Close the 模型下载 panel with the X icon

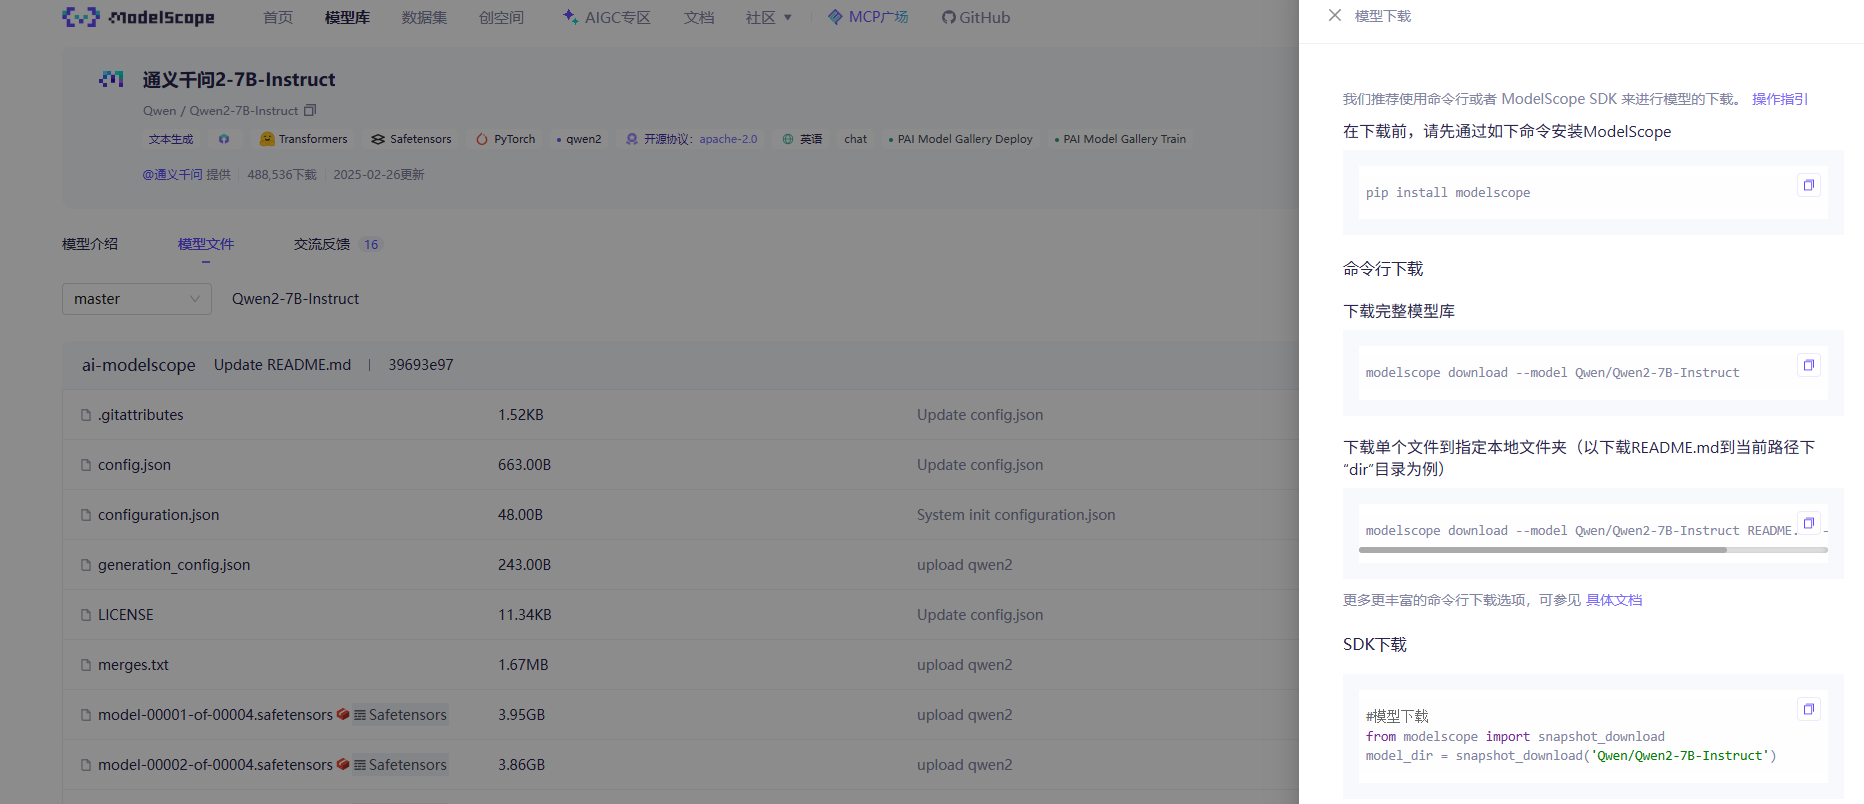[1334, 15]
